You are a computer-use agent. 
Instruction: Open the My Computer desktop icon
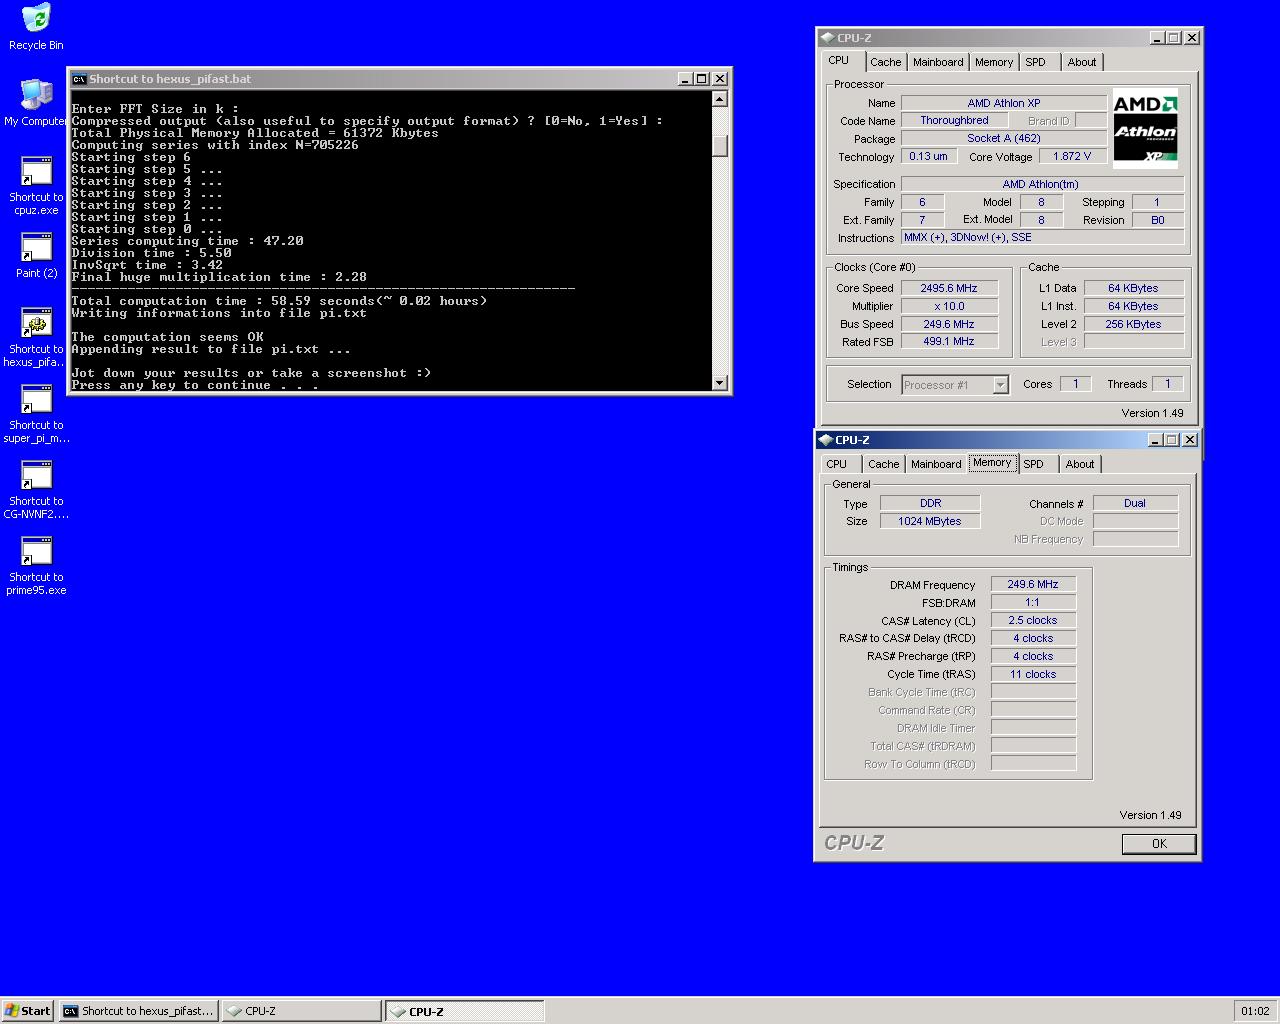click(x=36, y=103)
